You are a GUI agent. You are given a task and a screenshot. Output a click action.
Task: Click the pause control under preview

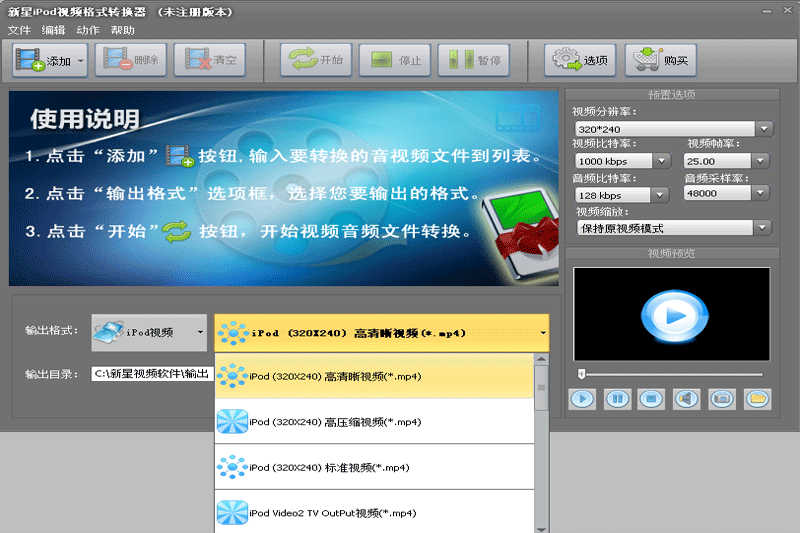tap(617, 399)
